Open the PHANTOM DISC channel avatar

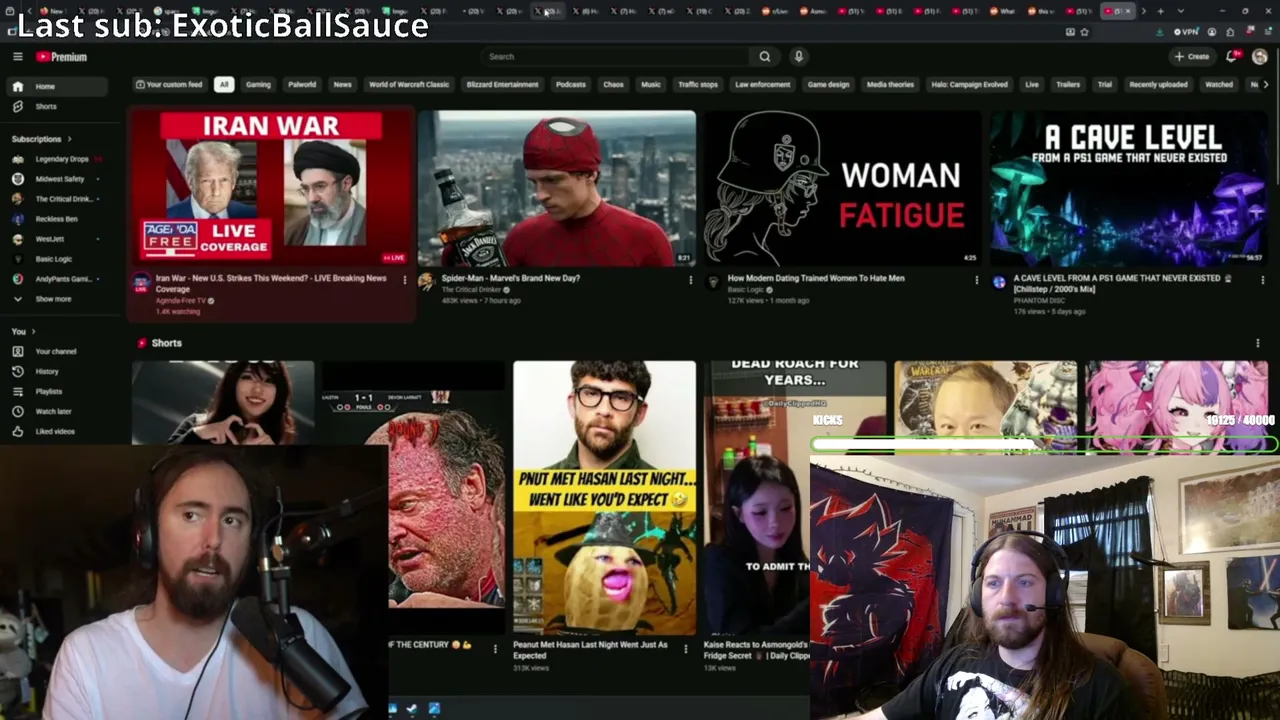(999, 283)
